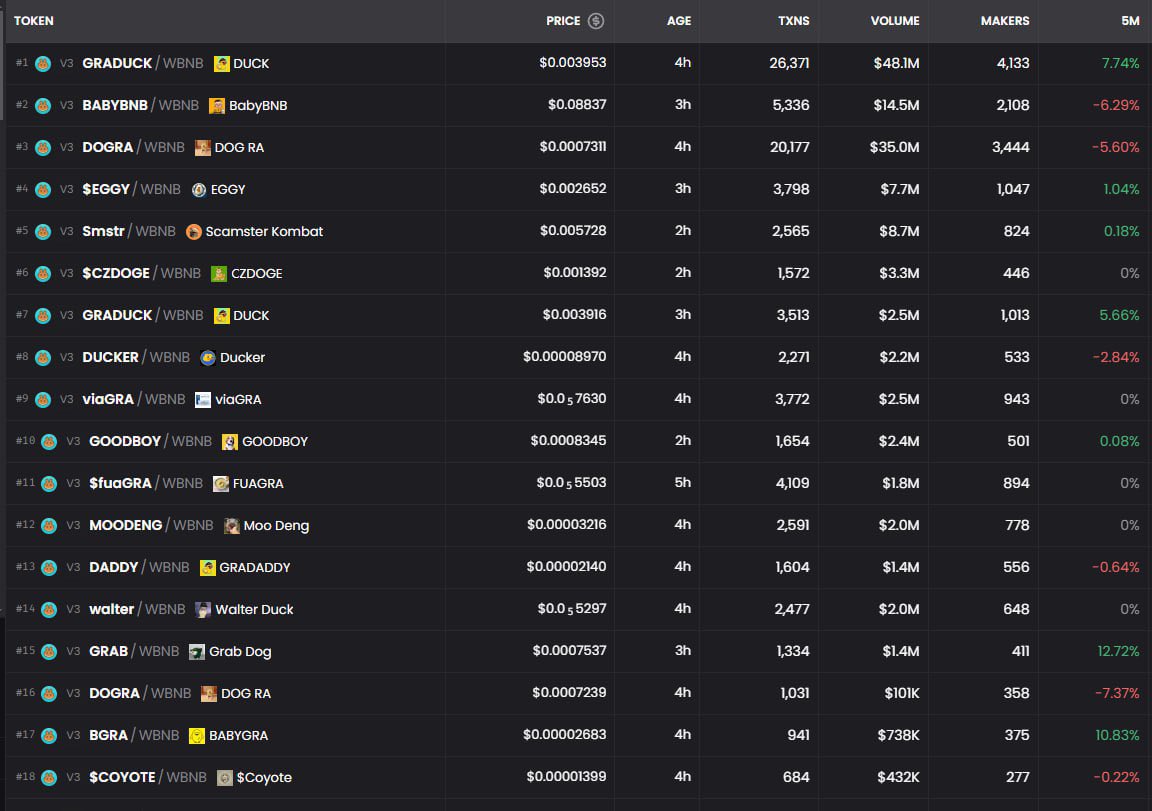Switch sorting to the 5M column
The image size is (1152, 811).
(1129, 20)
